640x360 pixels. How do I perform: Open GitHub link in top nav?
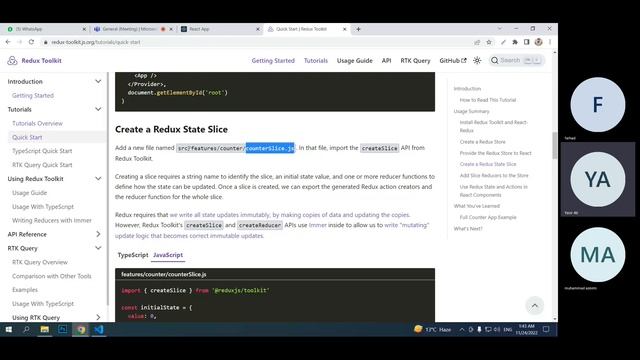coord(453,60)
